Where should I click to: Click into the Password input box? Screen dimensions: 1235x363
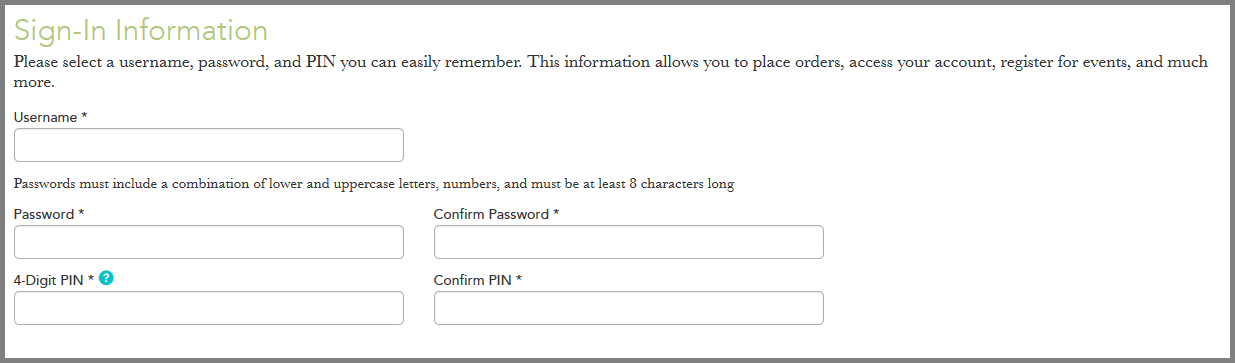209,242
